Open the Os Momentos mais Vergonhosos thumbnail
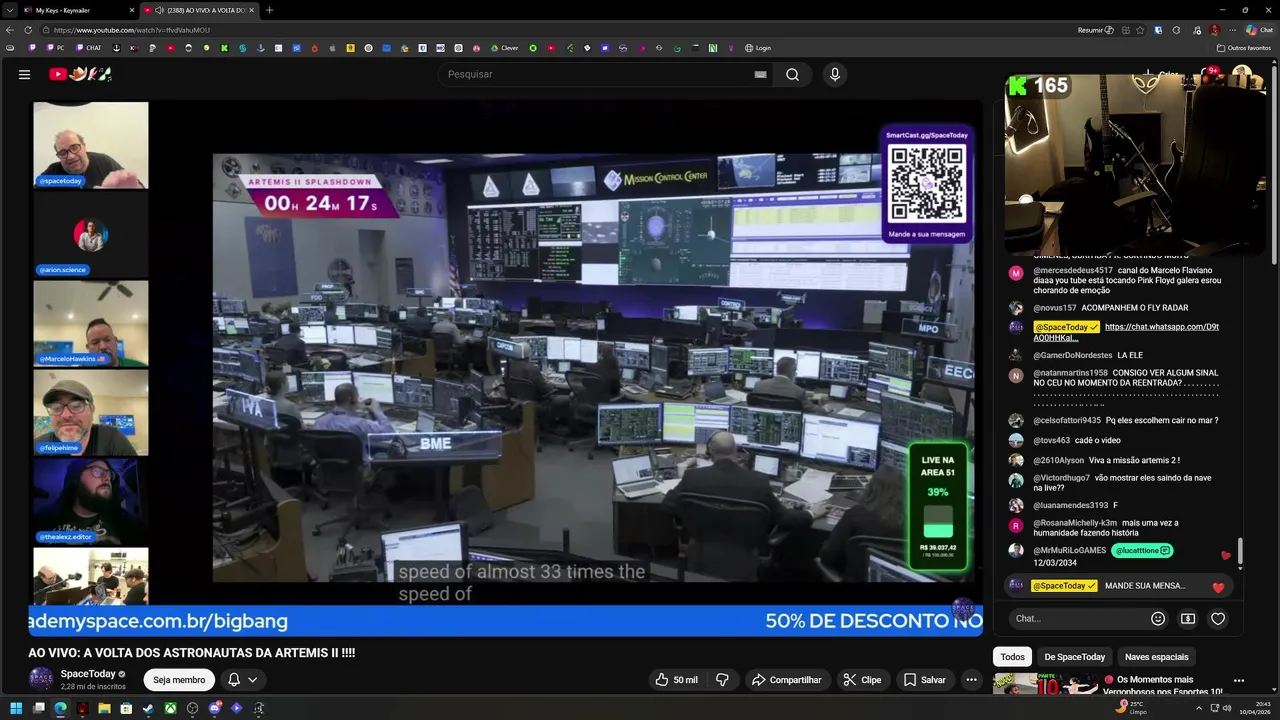Screen dimensions: 1280x720 pos(1045,685)
